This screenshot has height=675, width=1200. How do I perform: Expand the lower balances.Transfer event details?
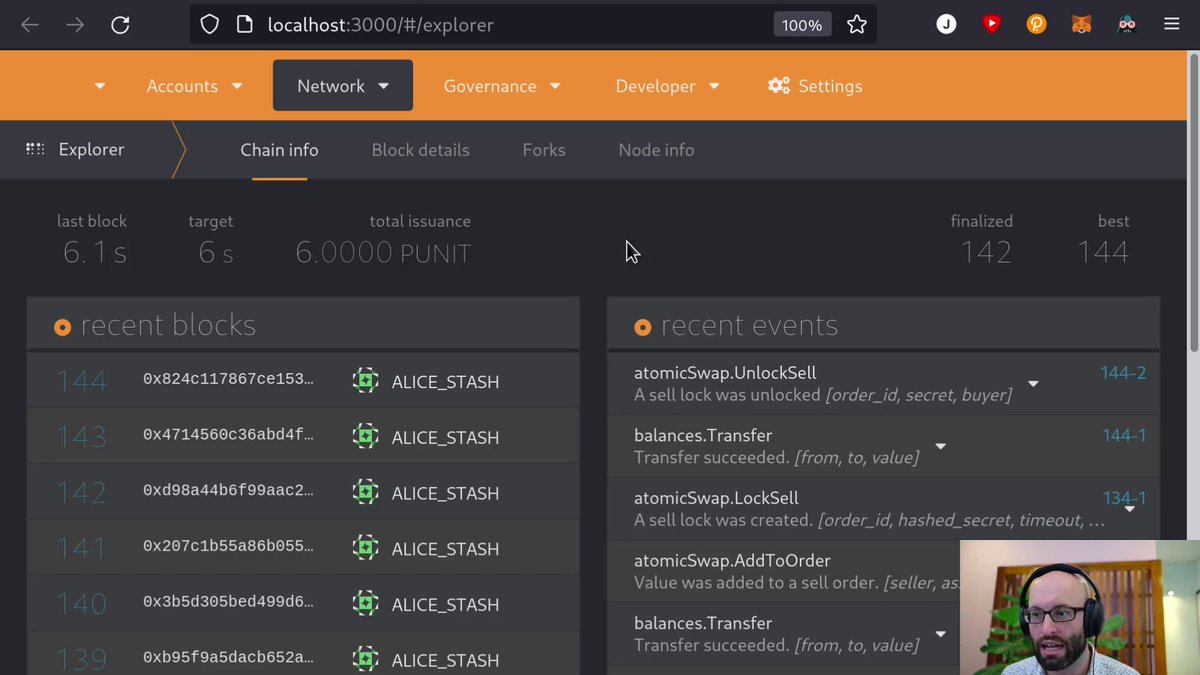pyautogui.click(x=940, y=634)
